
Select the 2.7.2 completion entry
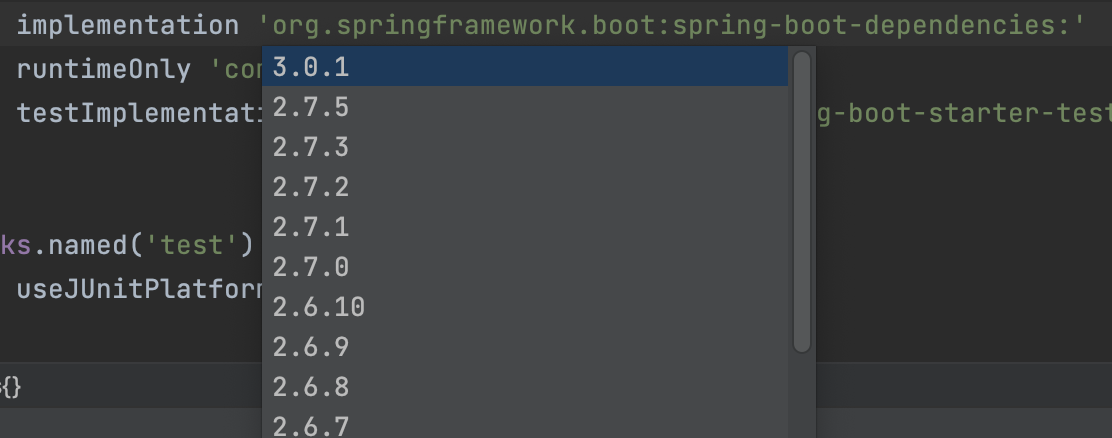tap(311, 187)
